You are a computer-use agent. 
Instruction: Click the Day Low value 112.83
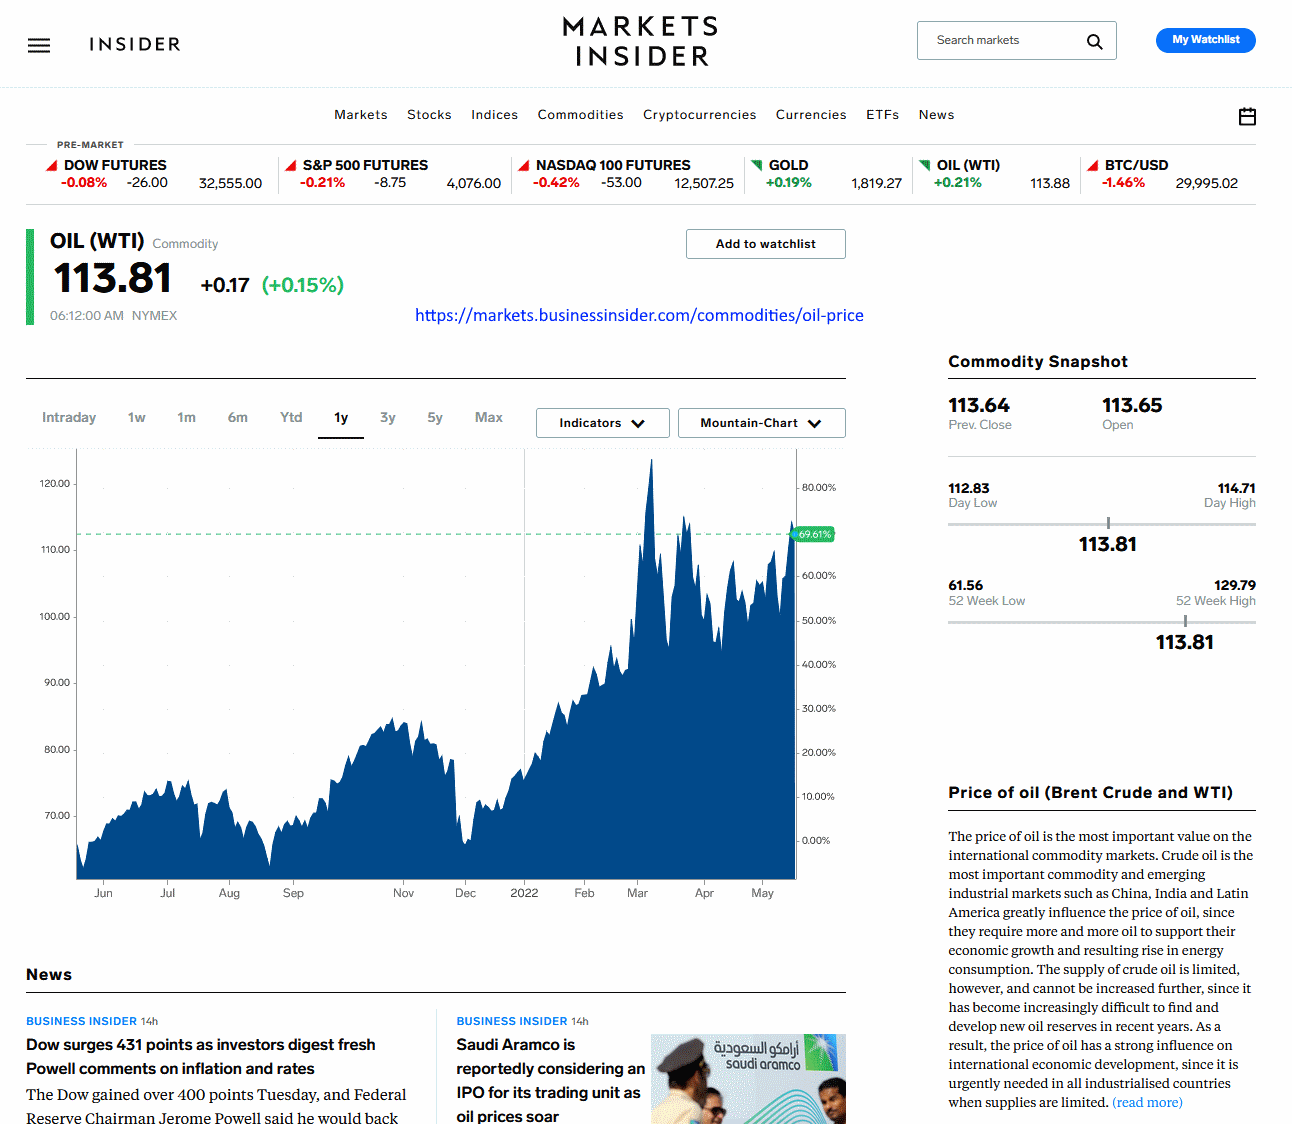click(x=969, y=488)
